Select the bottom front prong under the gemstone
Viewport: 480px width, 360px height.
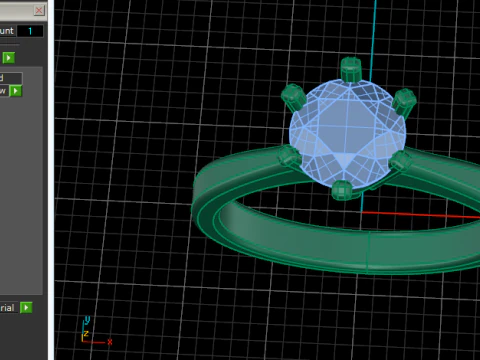[x=342, y=191]
